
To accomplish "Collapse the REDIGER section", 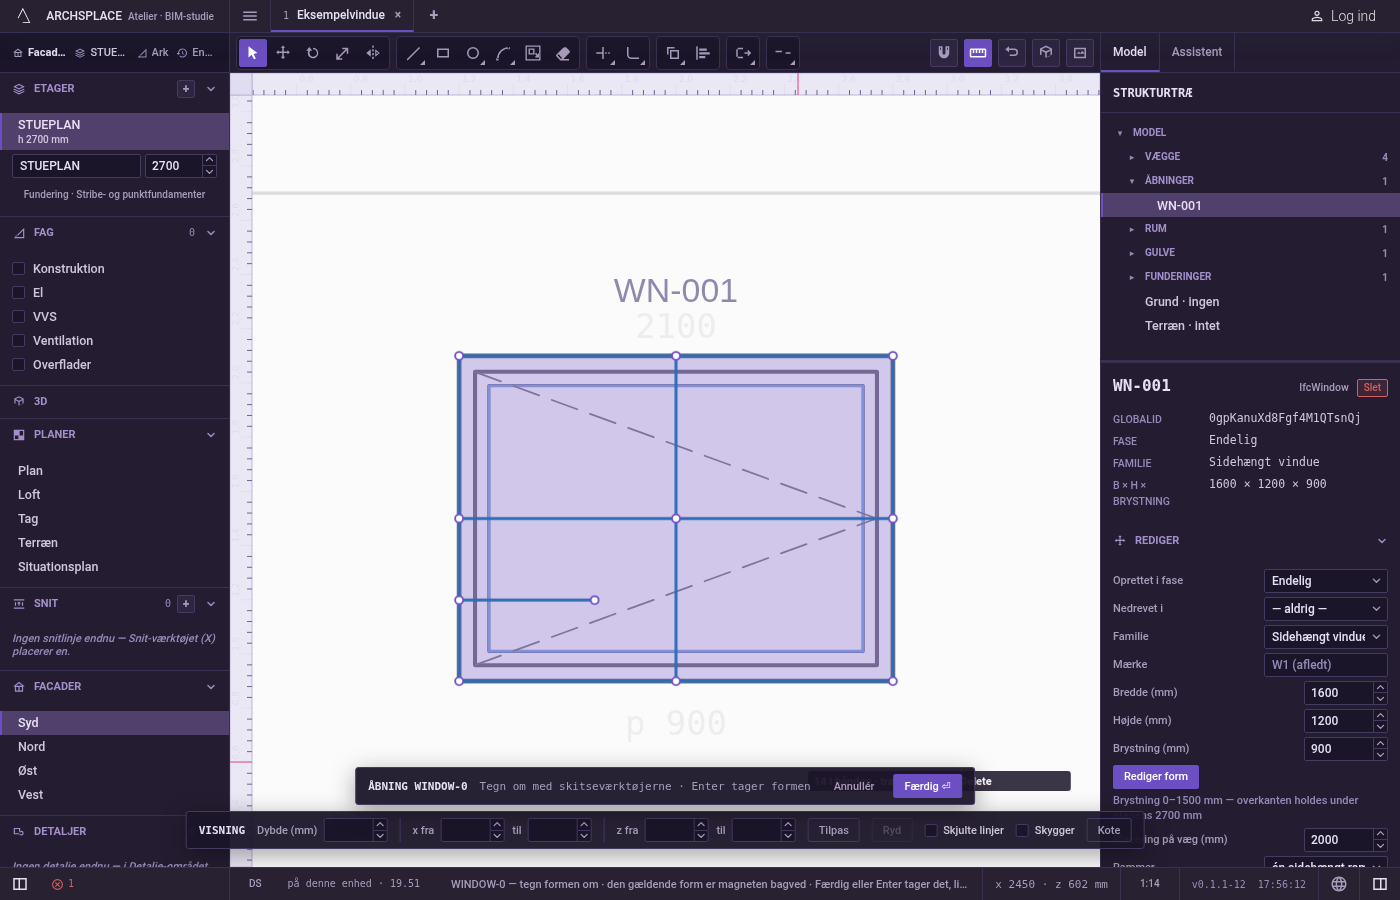I will 1382,541.
